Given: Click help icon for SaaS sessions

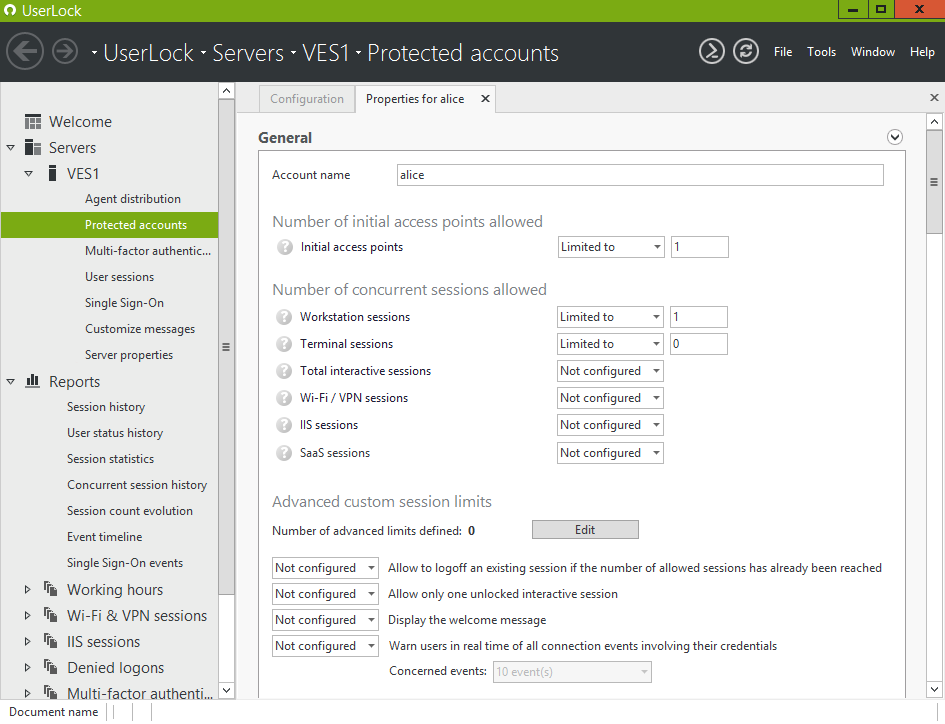Looking at the screenshot, I should [284, 453].
